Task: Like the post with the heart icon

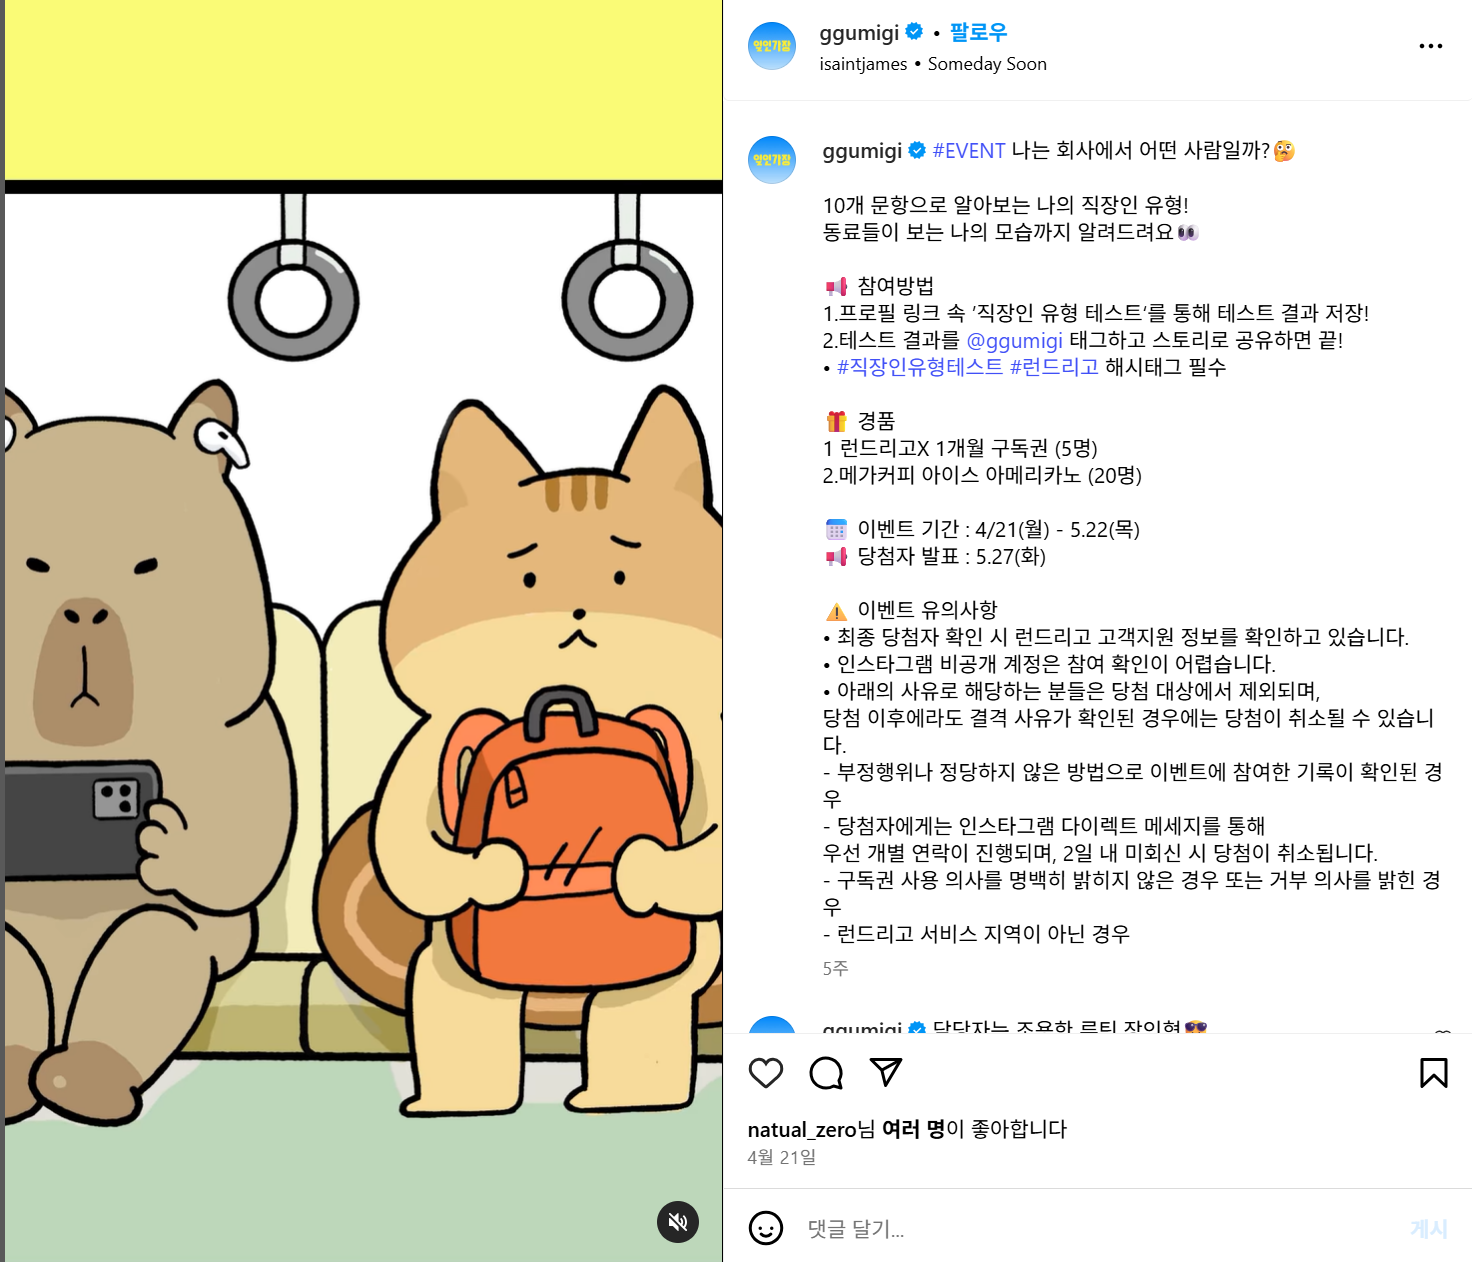Action: [x=766, y=1073]
